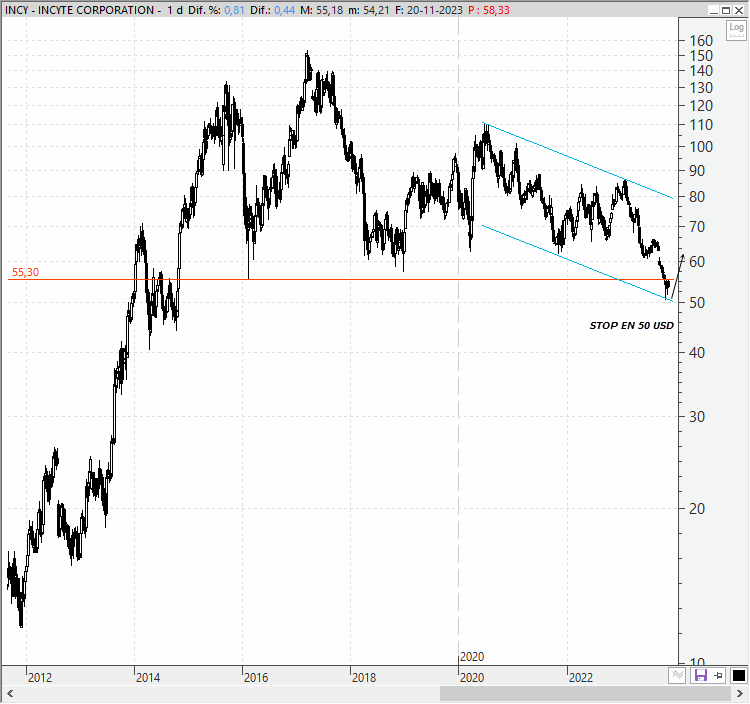Click the 130 price axis label

[x=701, y=88]
